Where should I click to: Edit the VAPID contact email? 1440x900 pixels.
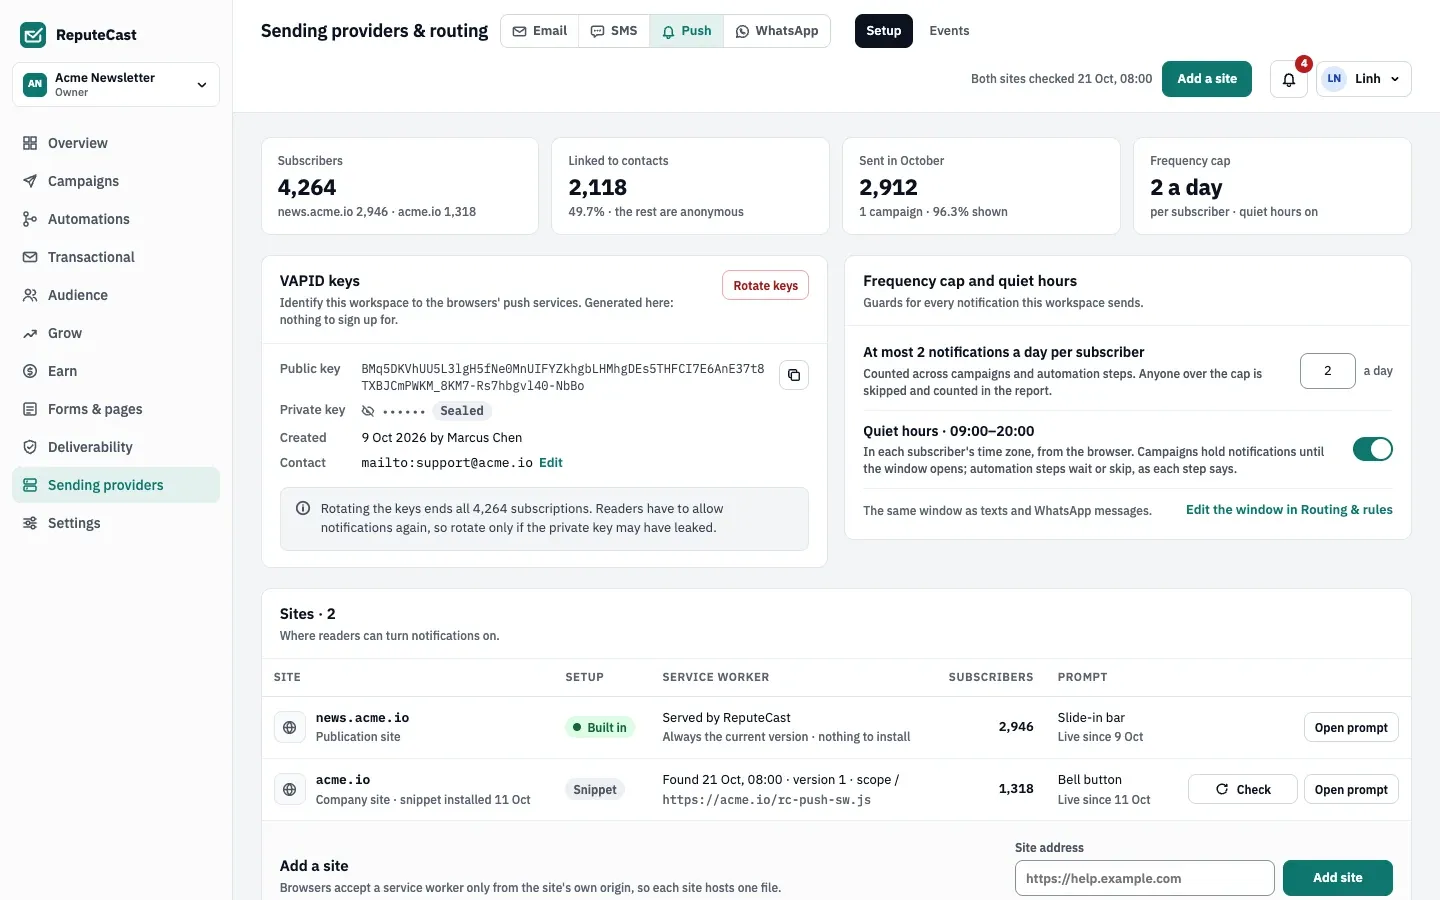(x=551, y=463)
